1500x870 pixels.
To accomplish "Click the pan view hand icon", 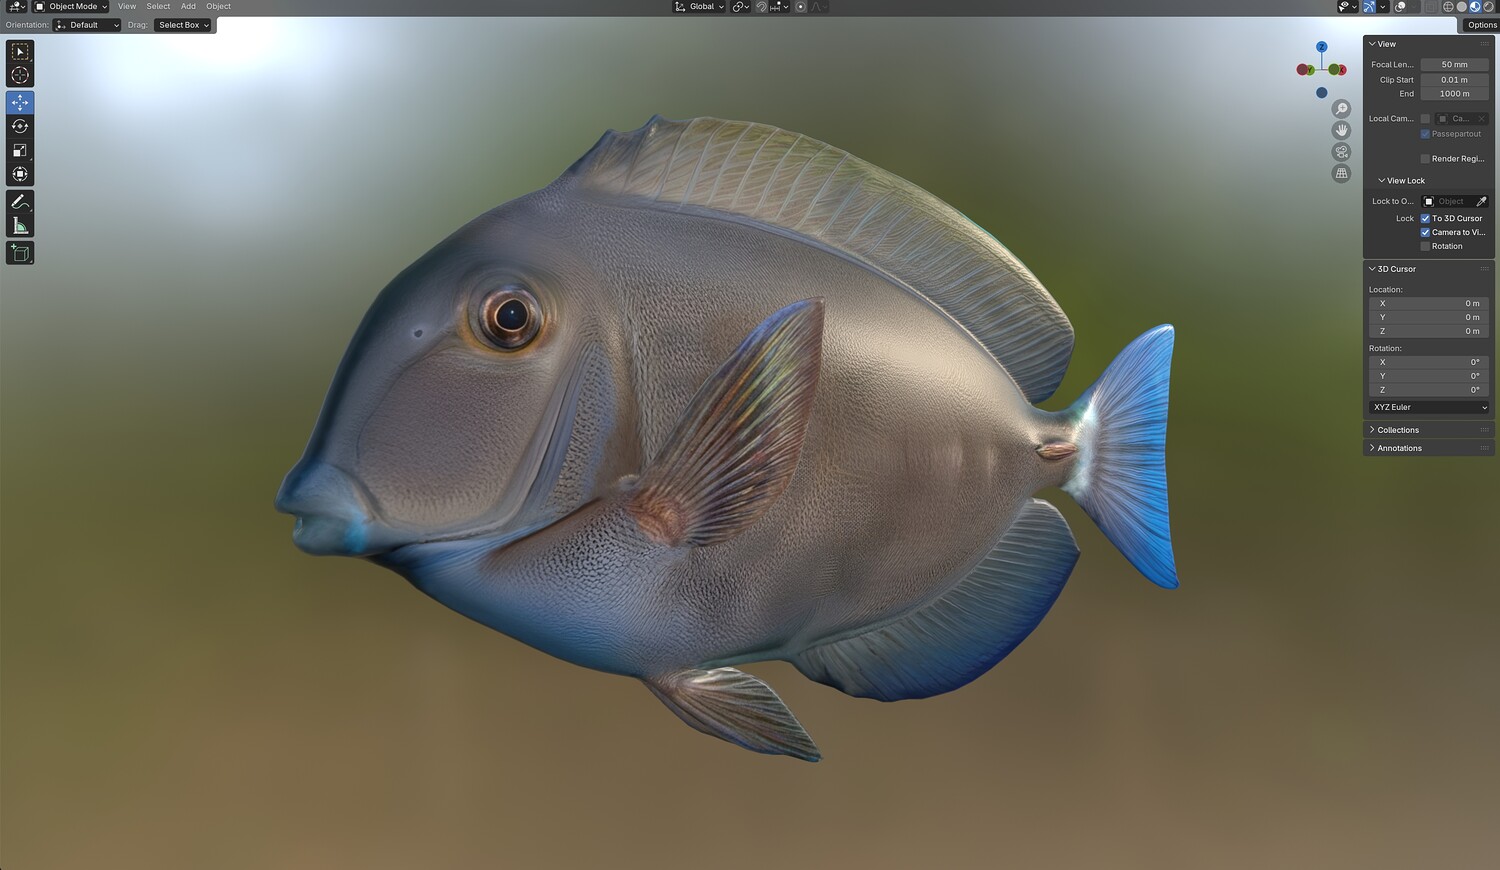I will pyautogui.click(x=1342, y=130).
